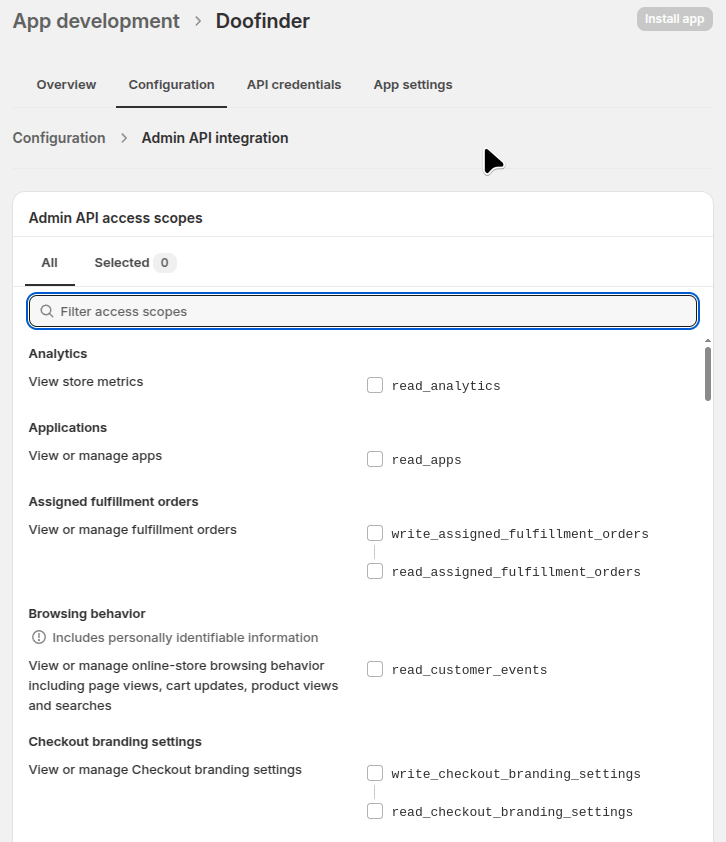Switch to API credentials tab
This screenshot has height=842, width=726.
294,85
